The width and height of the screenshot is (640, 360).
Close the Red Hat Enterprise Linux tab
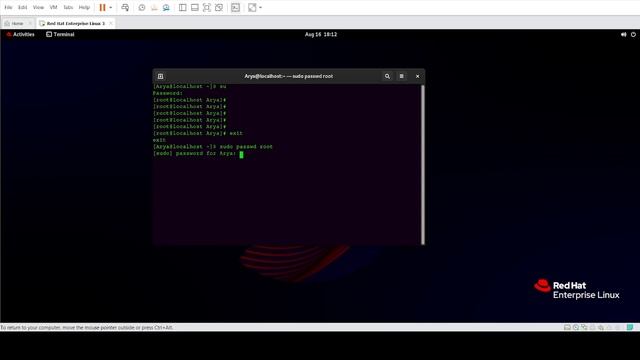tap(111, 23)
